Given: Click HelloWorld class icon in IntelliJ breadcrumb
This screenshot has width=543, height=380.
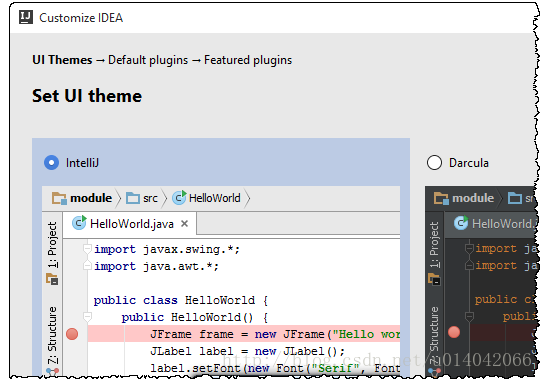Looking at the screenshot, I should tap(179, 197).
